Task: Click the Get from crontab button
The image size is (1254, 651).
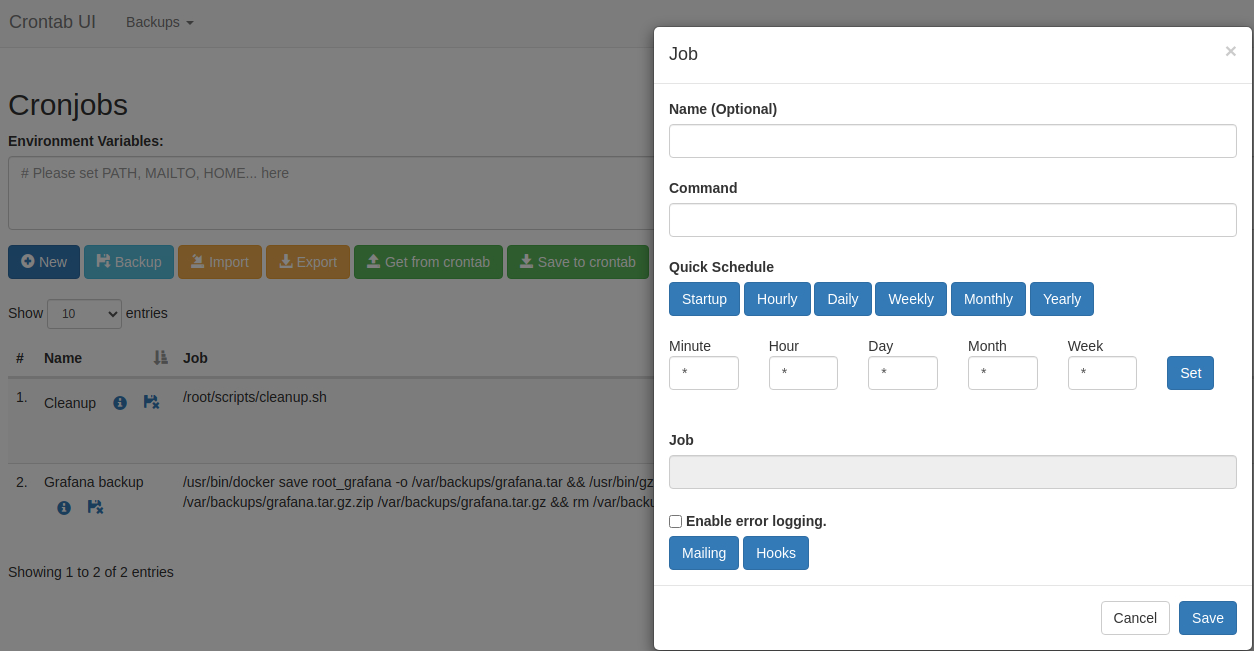Action: 428,262
